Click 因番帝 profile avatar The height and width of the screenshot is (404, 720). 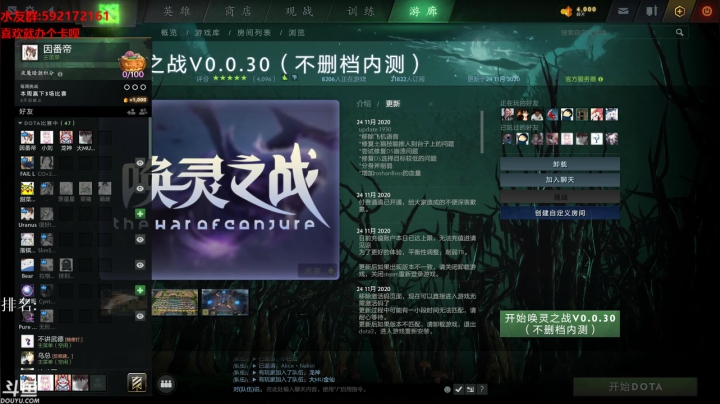pos(30,53)
